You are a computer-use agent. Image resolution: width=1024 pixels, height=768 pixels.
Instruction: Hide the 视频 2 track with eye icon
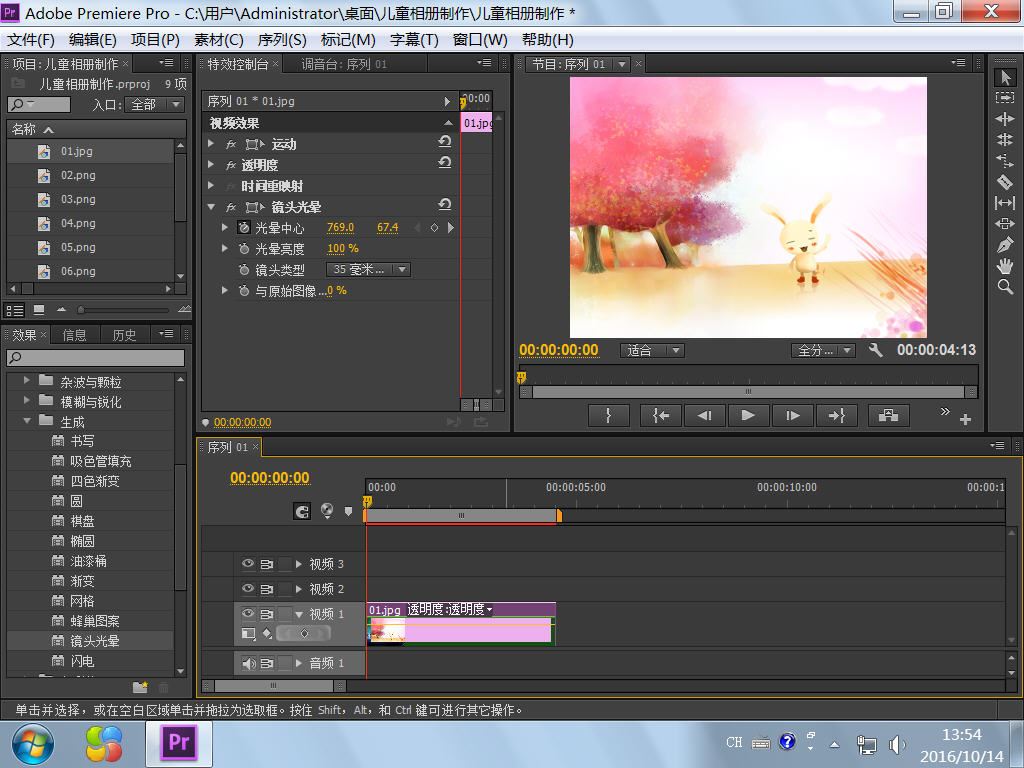[248, 588]
